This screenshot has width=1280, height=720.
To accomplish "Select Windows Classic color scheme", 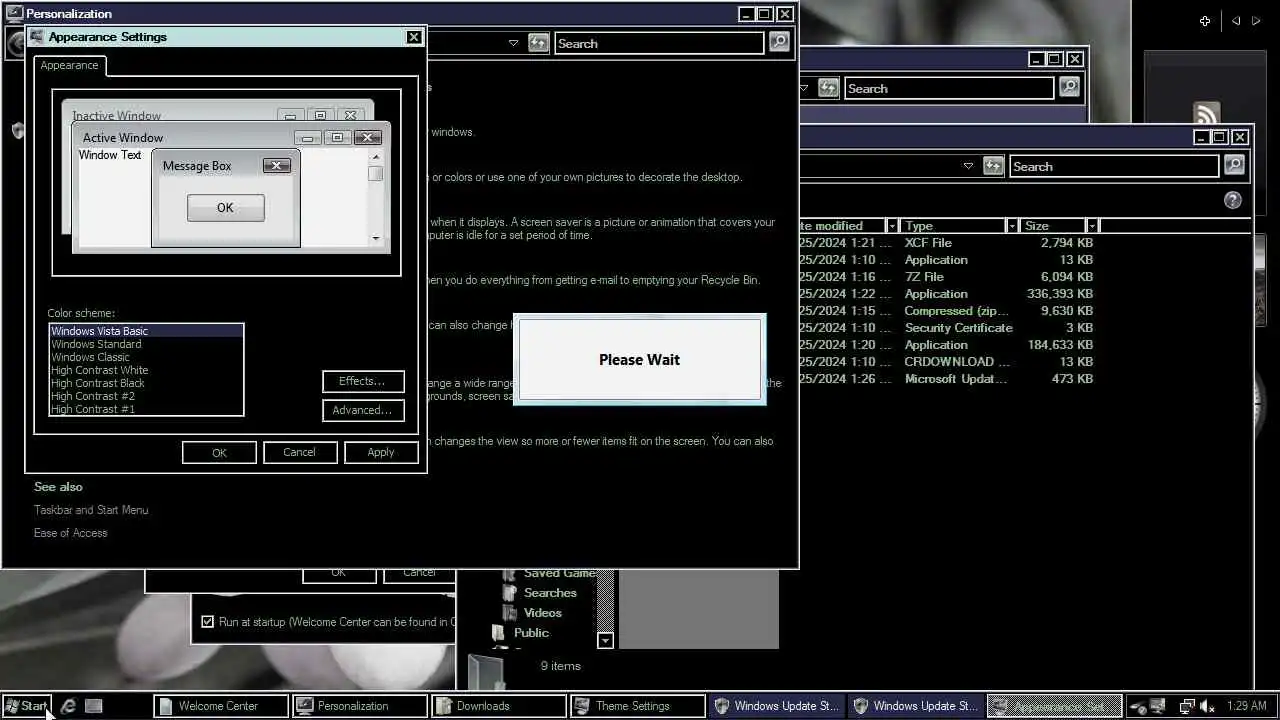I will tap(146, 357).
